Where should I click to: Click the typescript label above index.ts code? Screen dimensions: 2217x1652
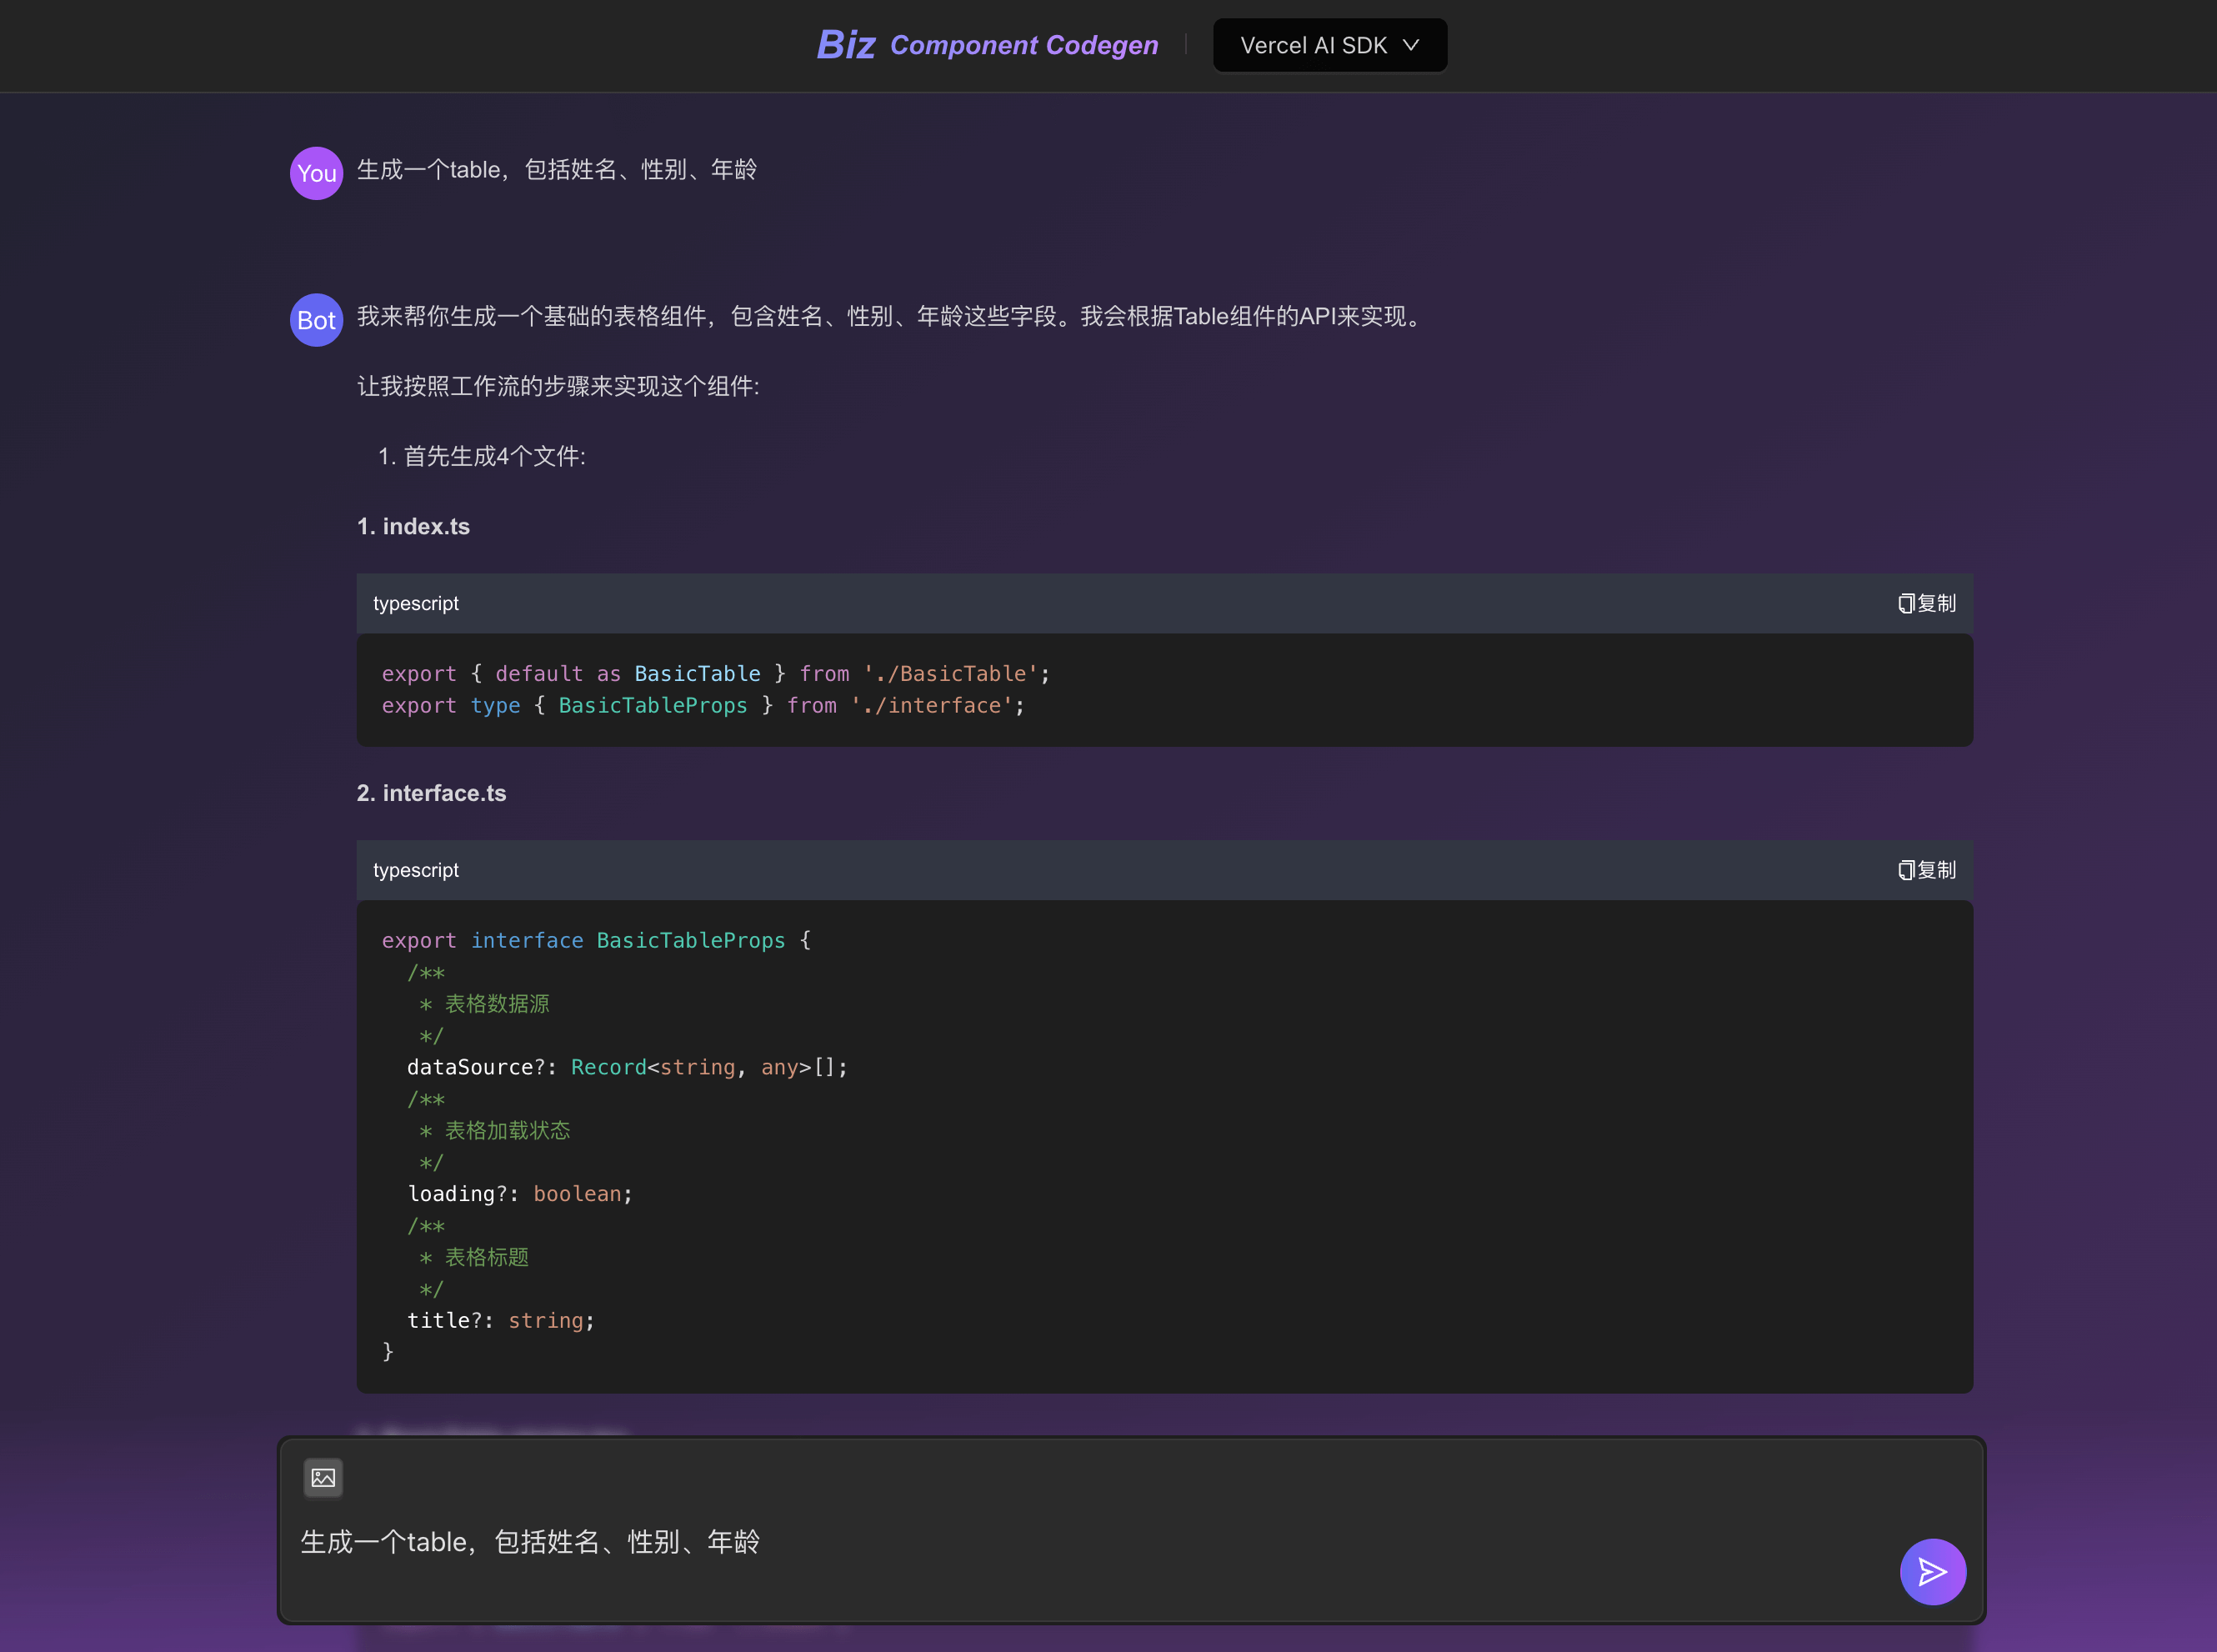[x=416, y=603]
